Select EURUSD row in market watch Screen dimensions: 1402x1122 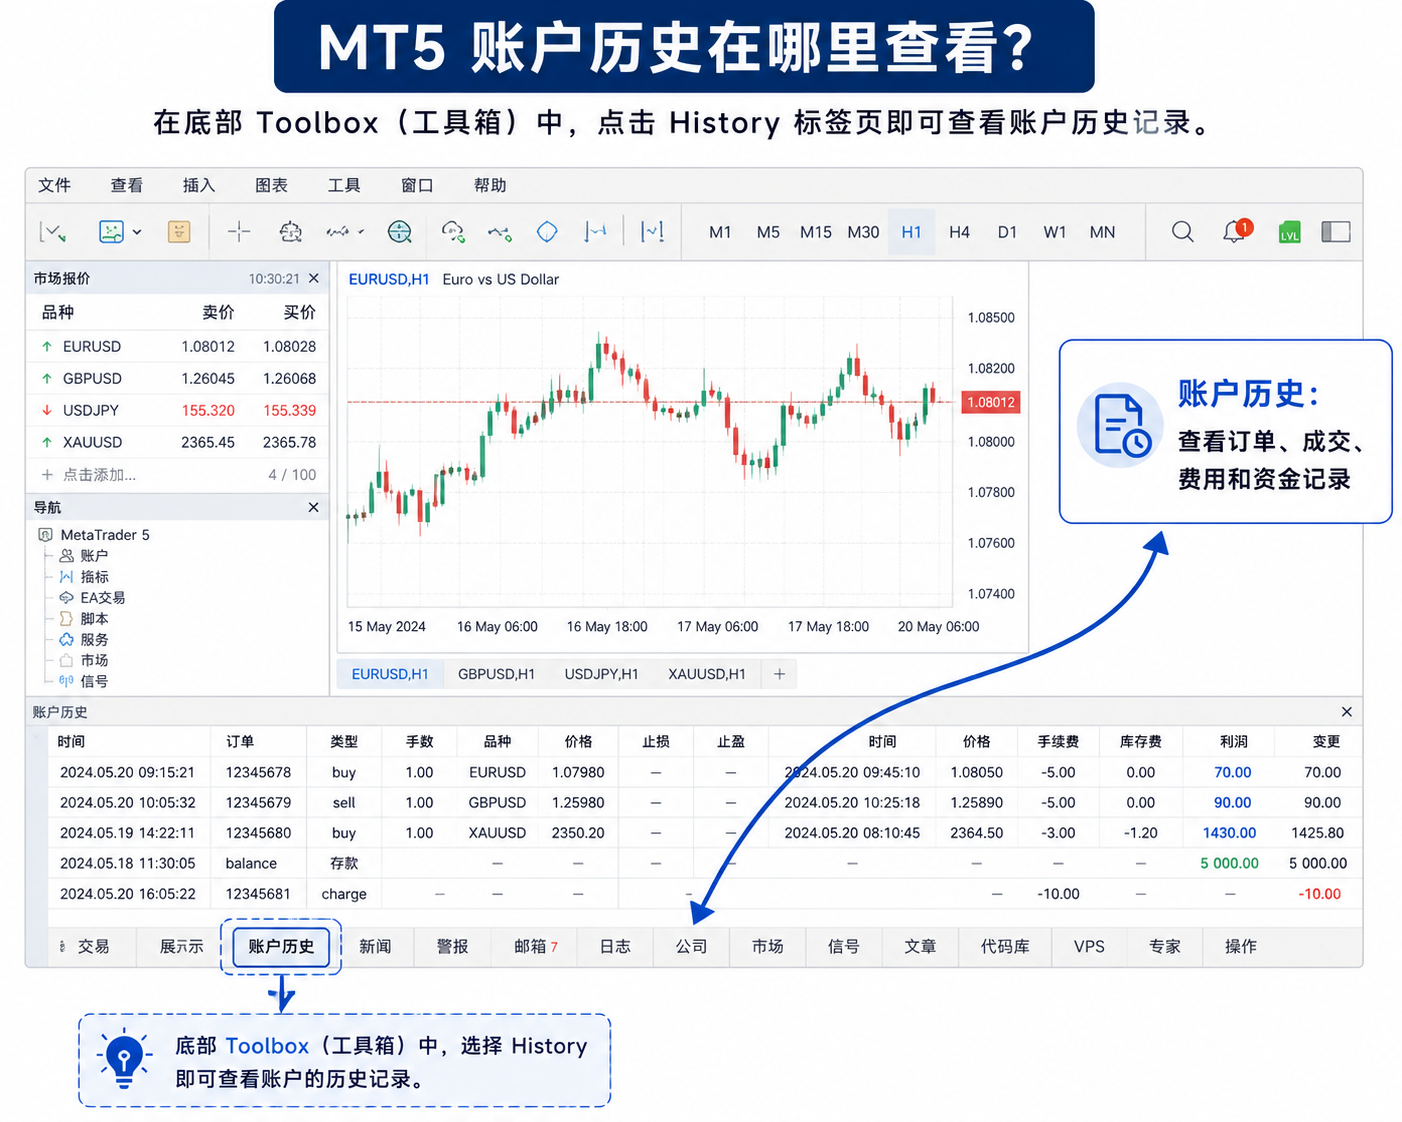[178, 346]
